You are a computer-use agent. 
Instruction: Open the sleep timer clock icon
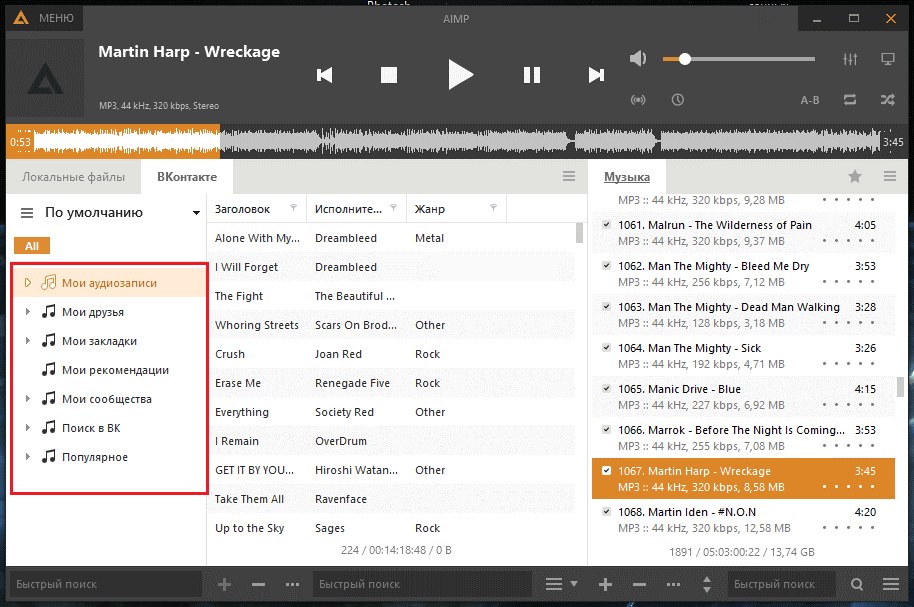678,100
